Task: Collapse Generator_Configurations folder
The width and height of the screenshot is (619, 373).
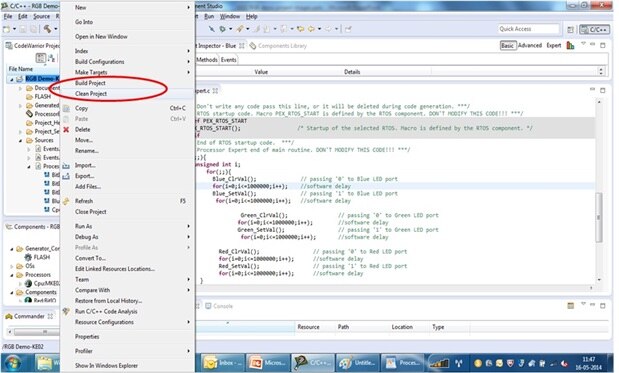Action: [12, 249]
